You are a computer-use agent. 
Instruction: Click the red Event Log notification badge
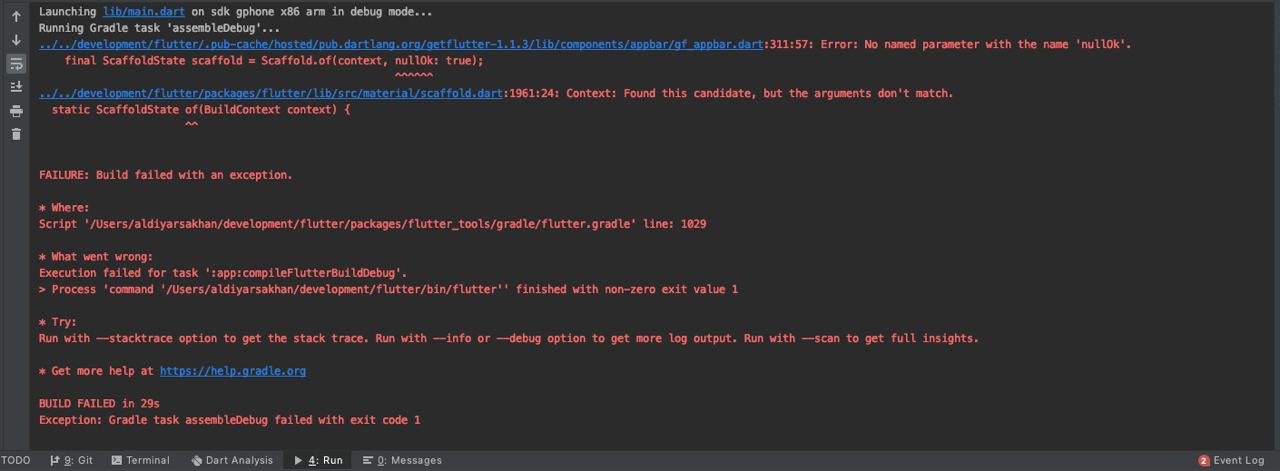pyautogui.click(x=1204, y=460)
